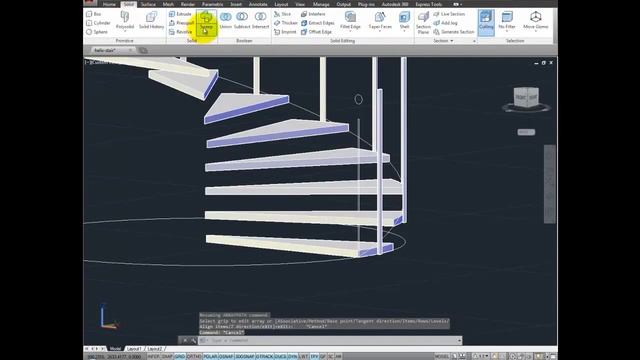Open the Fillet Edge dropdown arrow
640x360 pixels.
click(350, 31)
